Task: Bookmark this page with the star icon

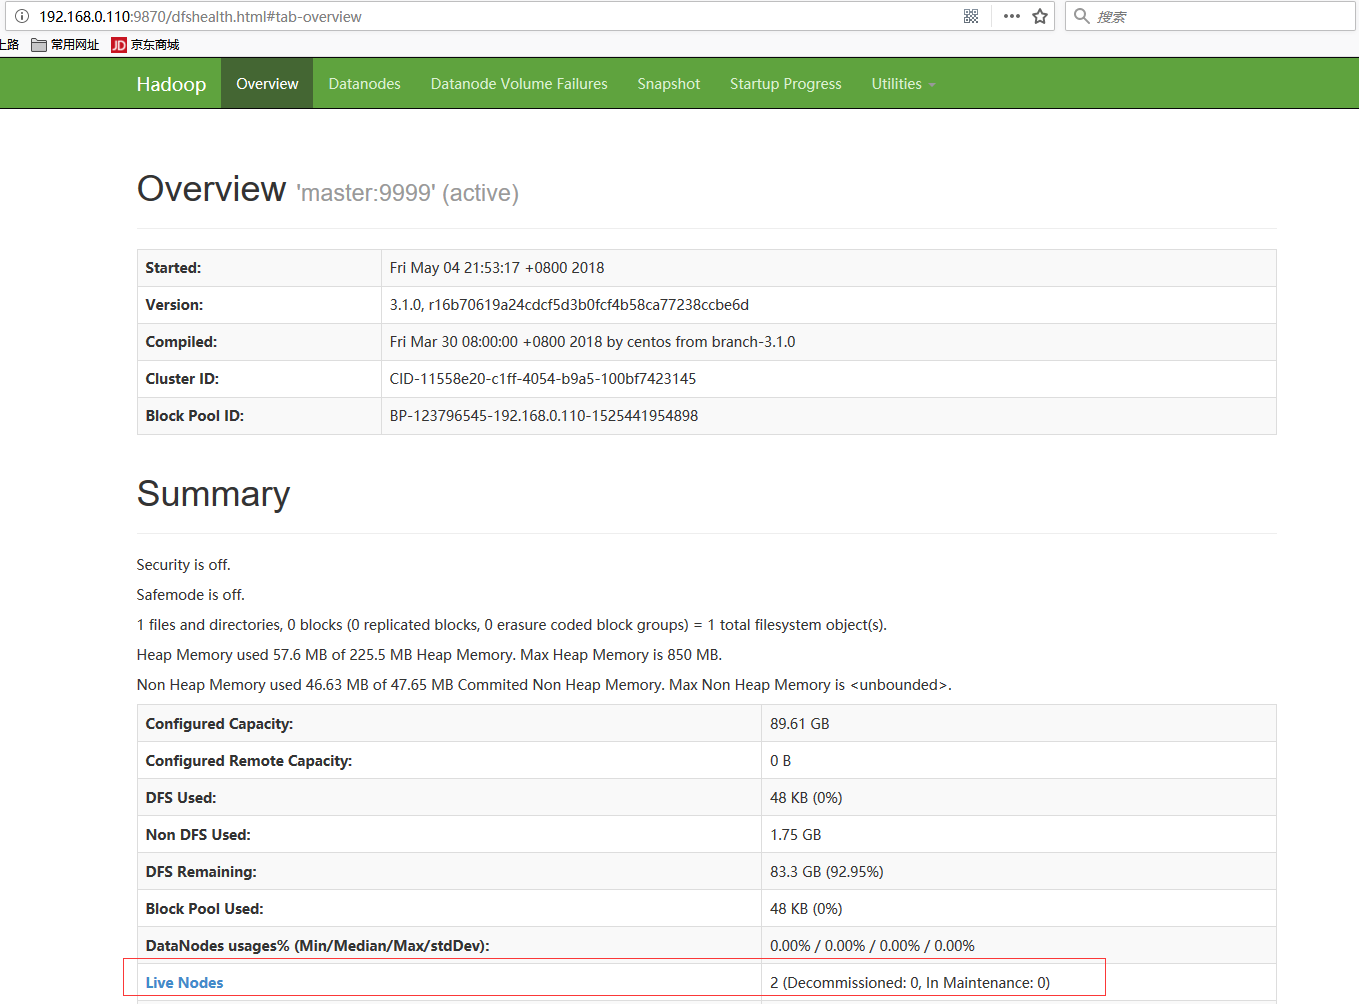Action: 1040,16
